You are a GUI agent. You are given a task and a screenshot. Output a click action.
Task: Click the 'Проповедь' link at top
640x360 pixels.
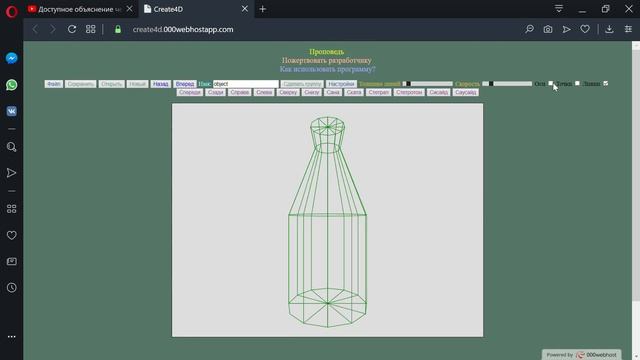click(327, 52)
